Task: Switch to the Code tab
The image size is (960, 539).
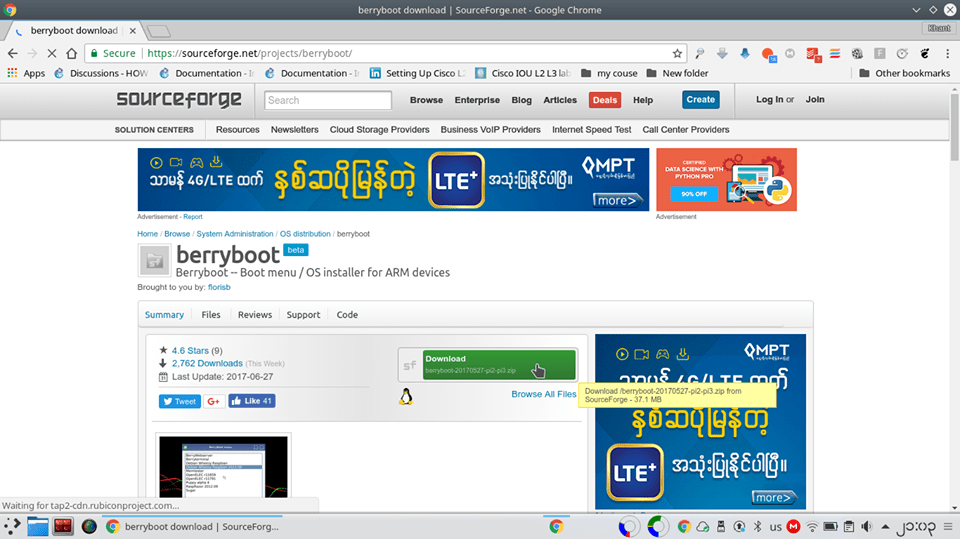Action: coord(347,314)
